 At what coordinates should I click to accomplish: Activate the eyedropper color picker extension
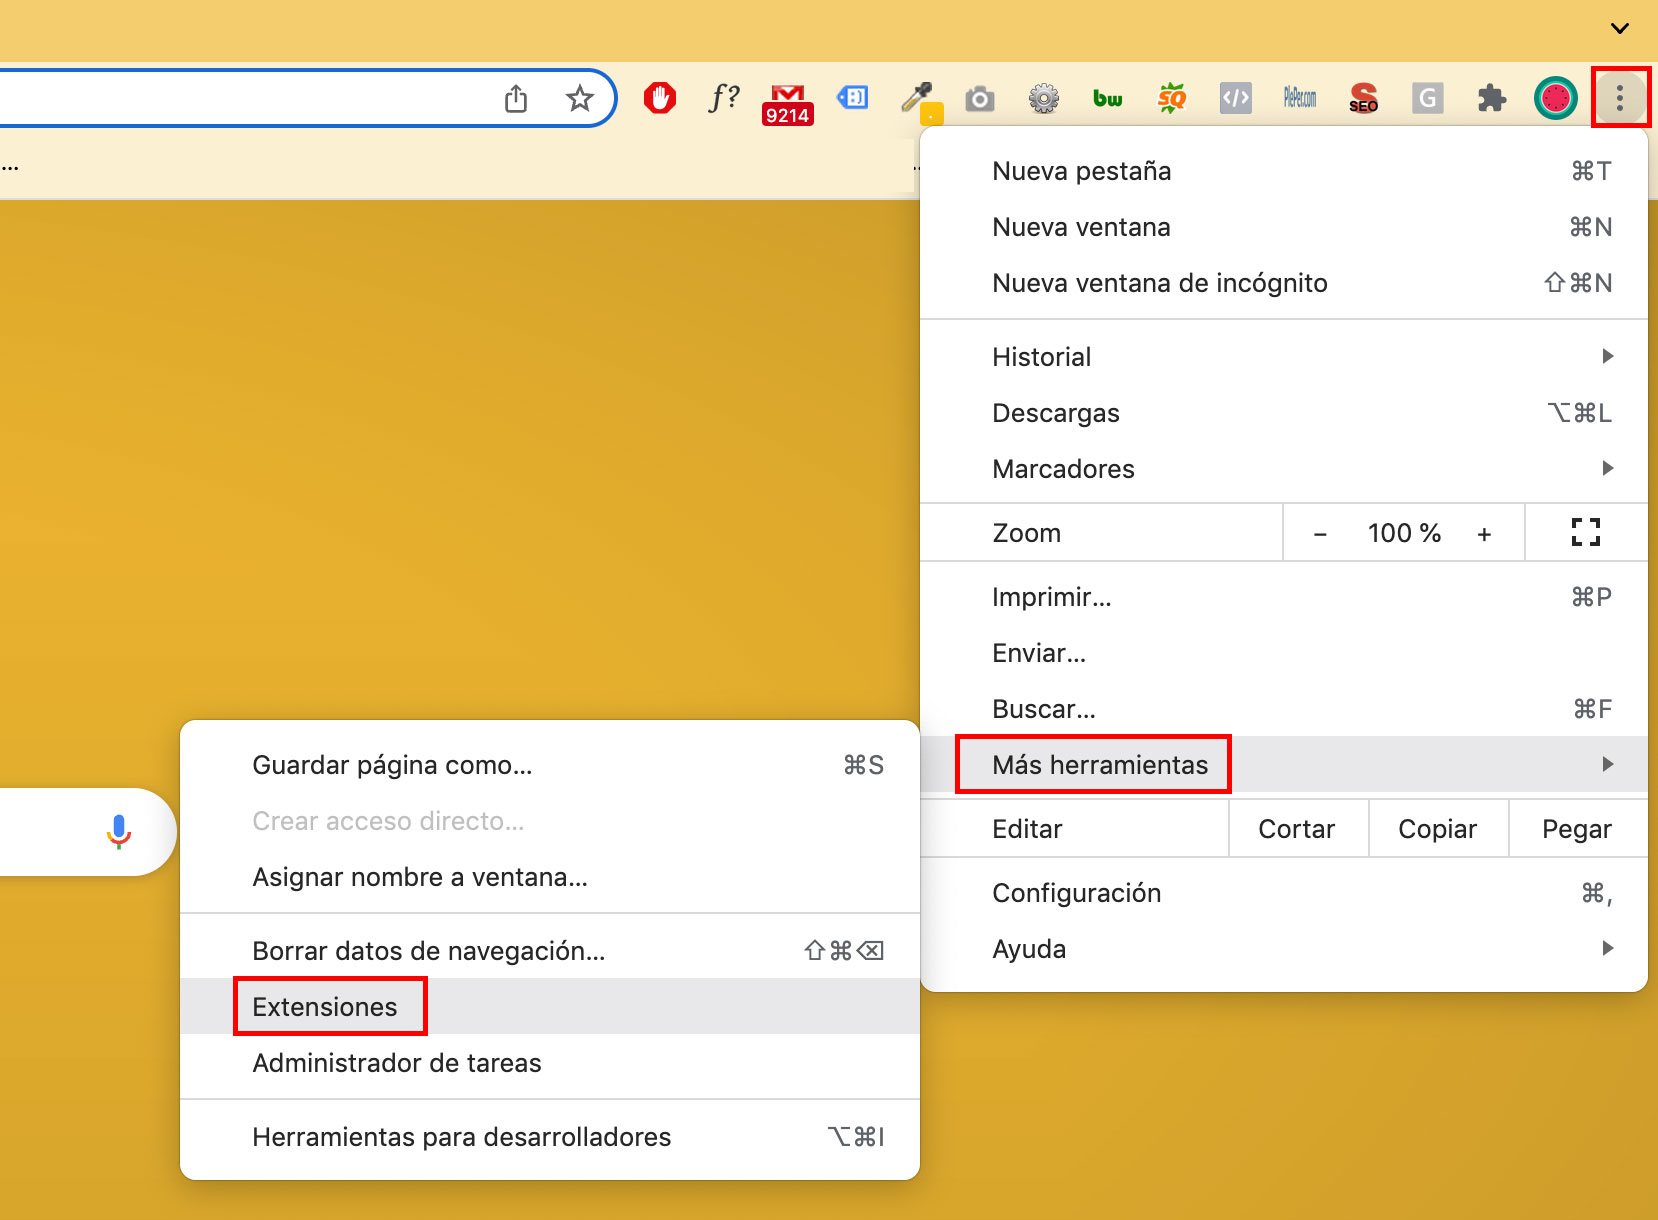click(x=921, y=102)
